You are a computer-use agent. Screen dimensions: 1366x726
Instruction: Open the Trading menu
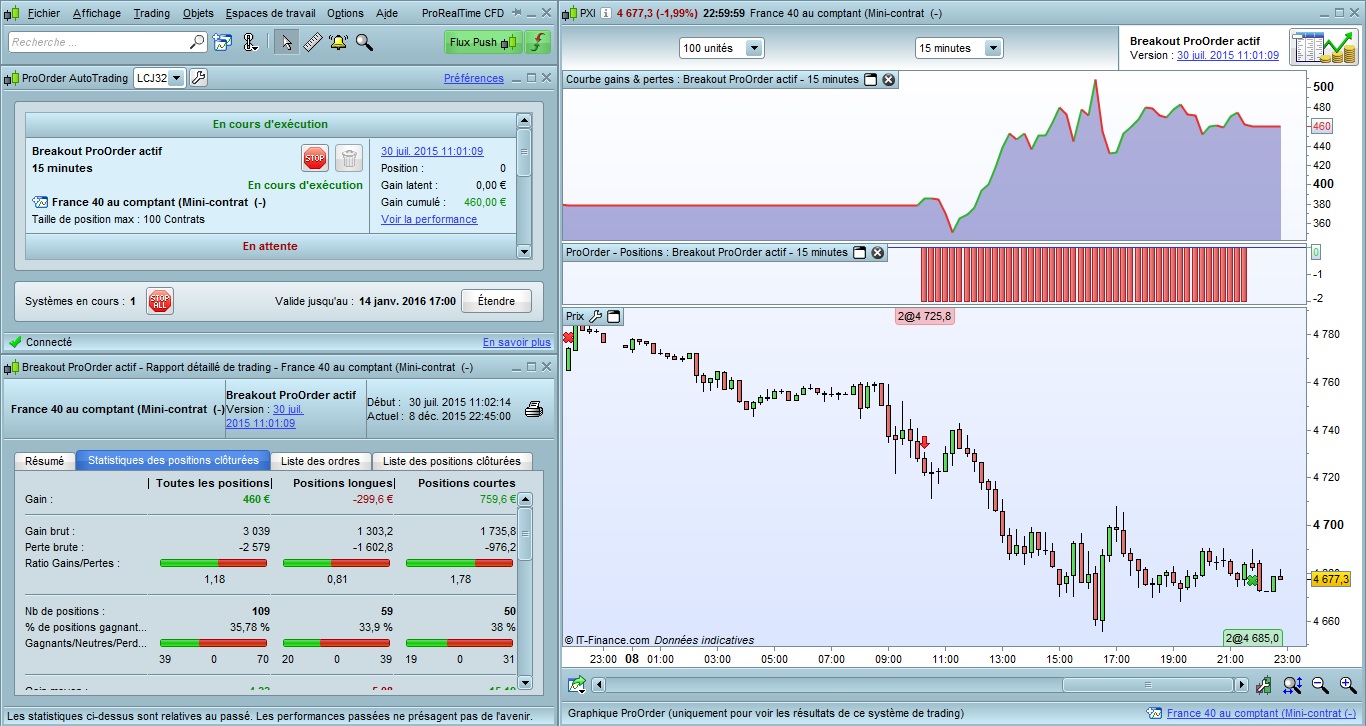click(x=152, y=14)
